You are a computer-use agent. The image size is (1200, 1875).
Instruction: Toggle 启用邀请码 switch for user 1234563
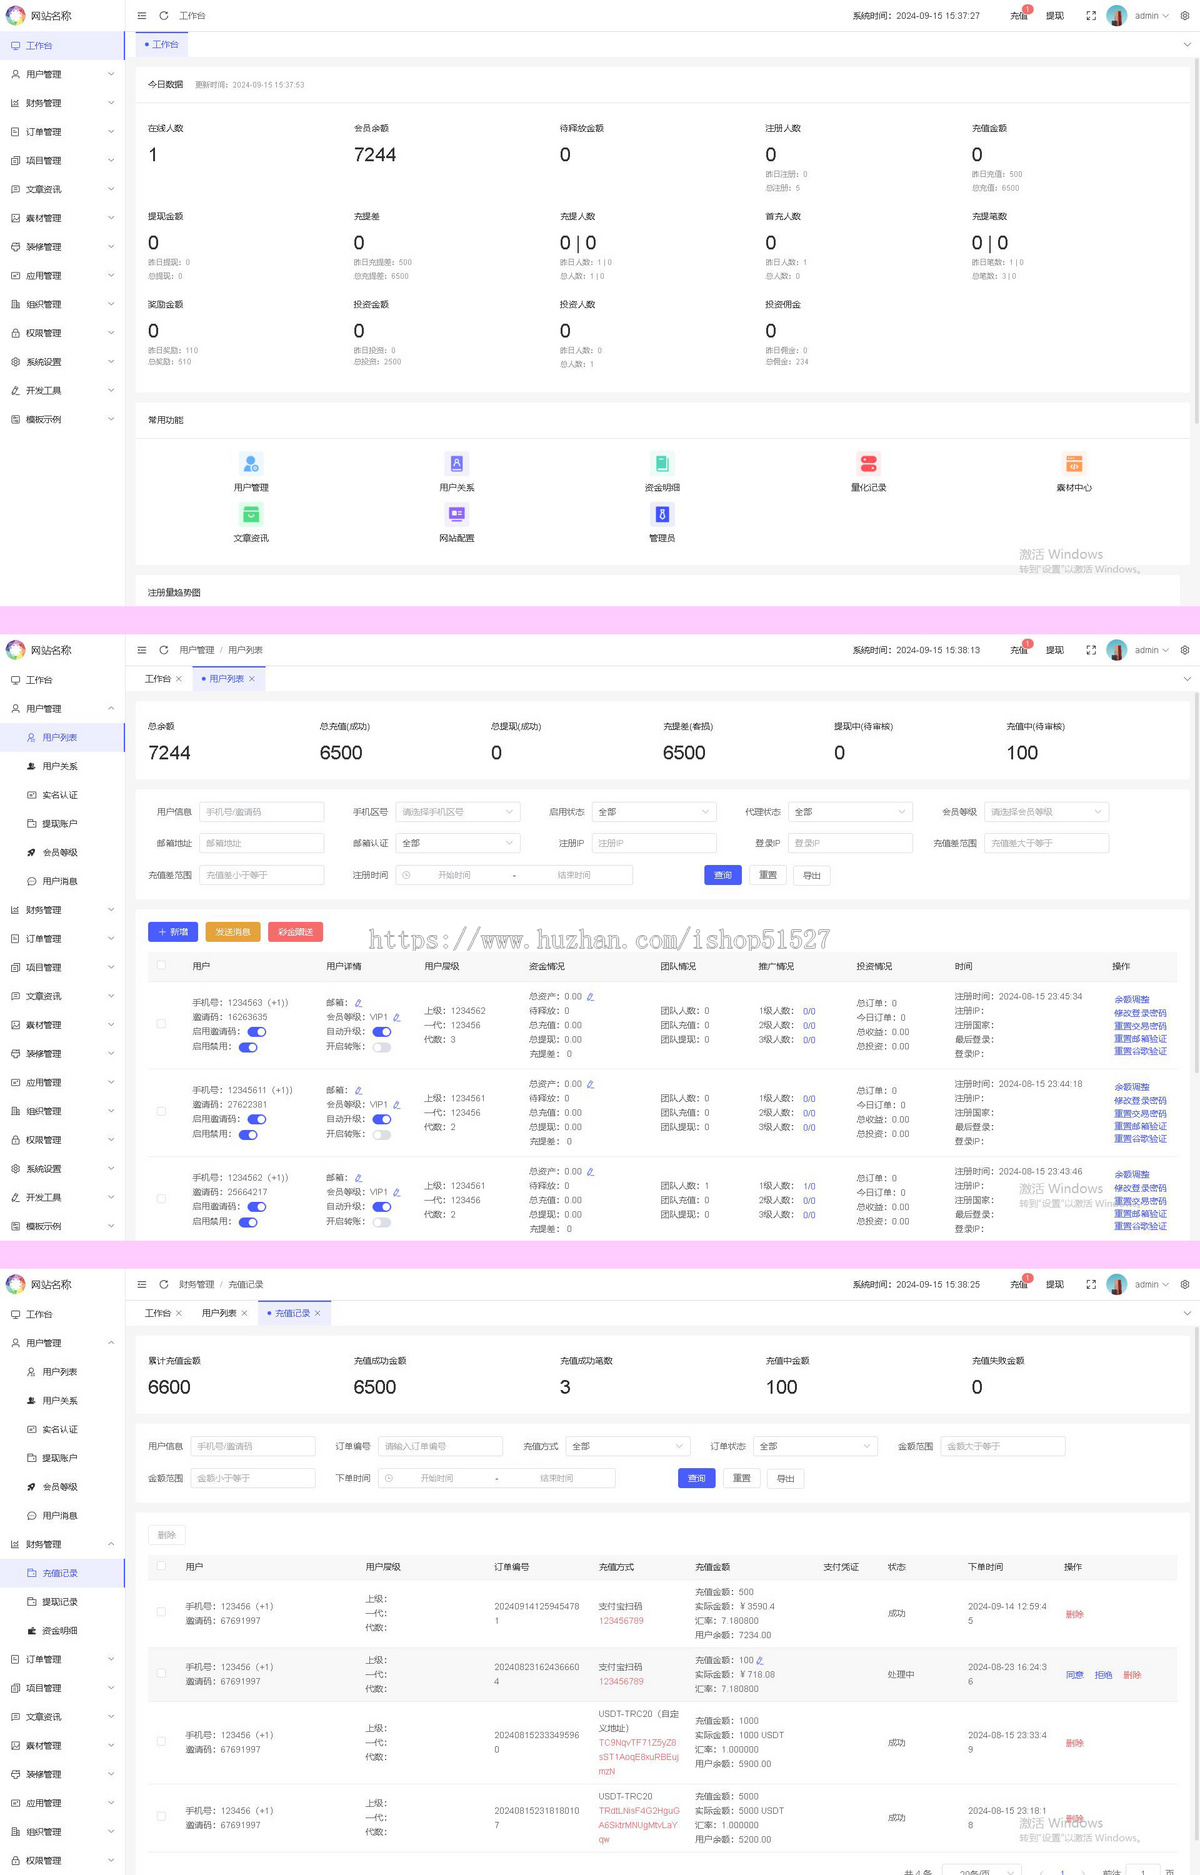coord(257,1032)
